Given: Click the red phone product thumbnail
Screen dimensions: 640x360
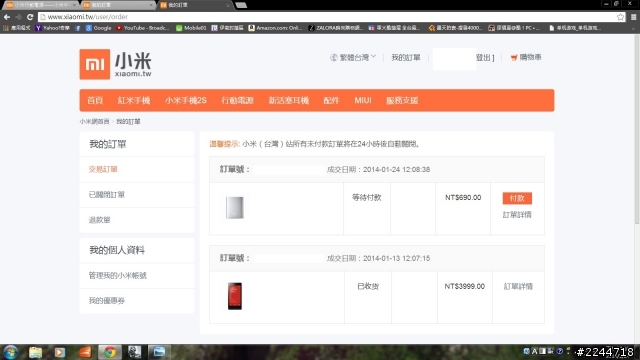Looking at the screenshot, I should pos(235,296).
